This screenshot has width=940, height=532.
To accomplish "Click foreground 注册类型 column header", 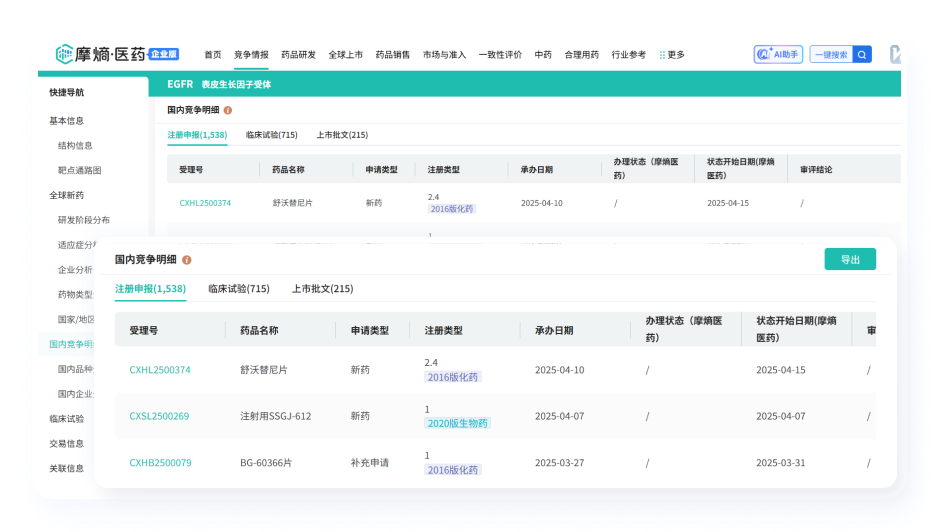I will [x=444, y=330].
